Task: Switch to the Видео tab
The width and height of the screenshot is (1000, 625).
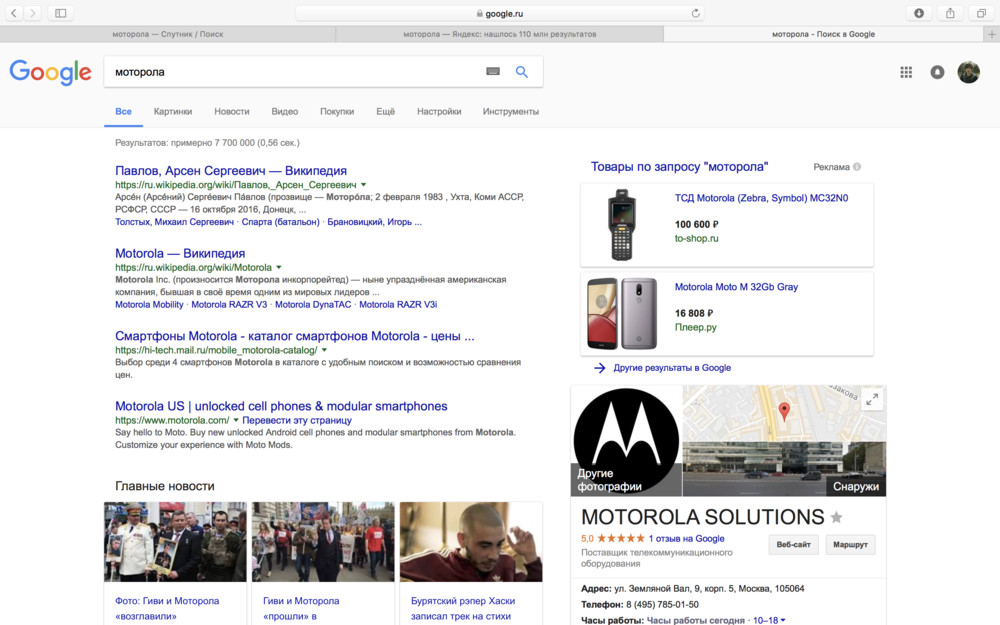Action: (284, 112)
